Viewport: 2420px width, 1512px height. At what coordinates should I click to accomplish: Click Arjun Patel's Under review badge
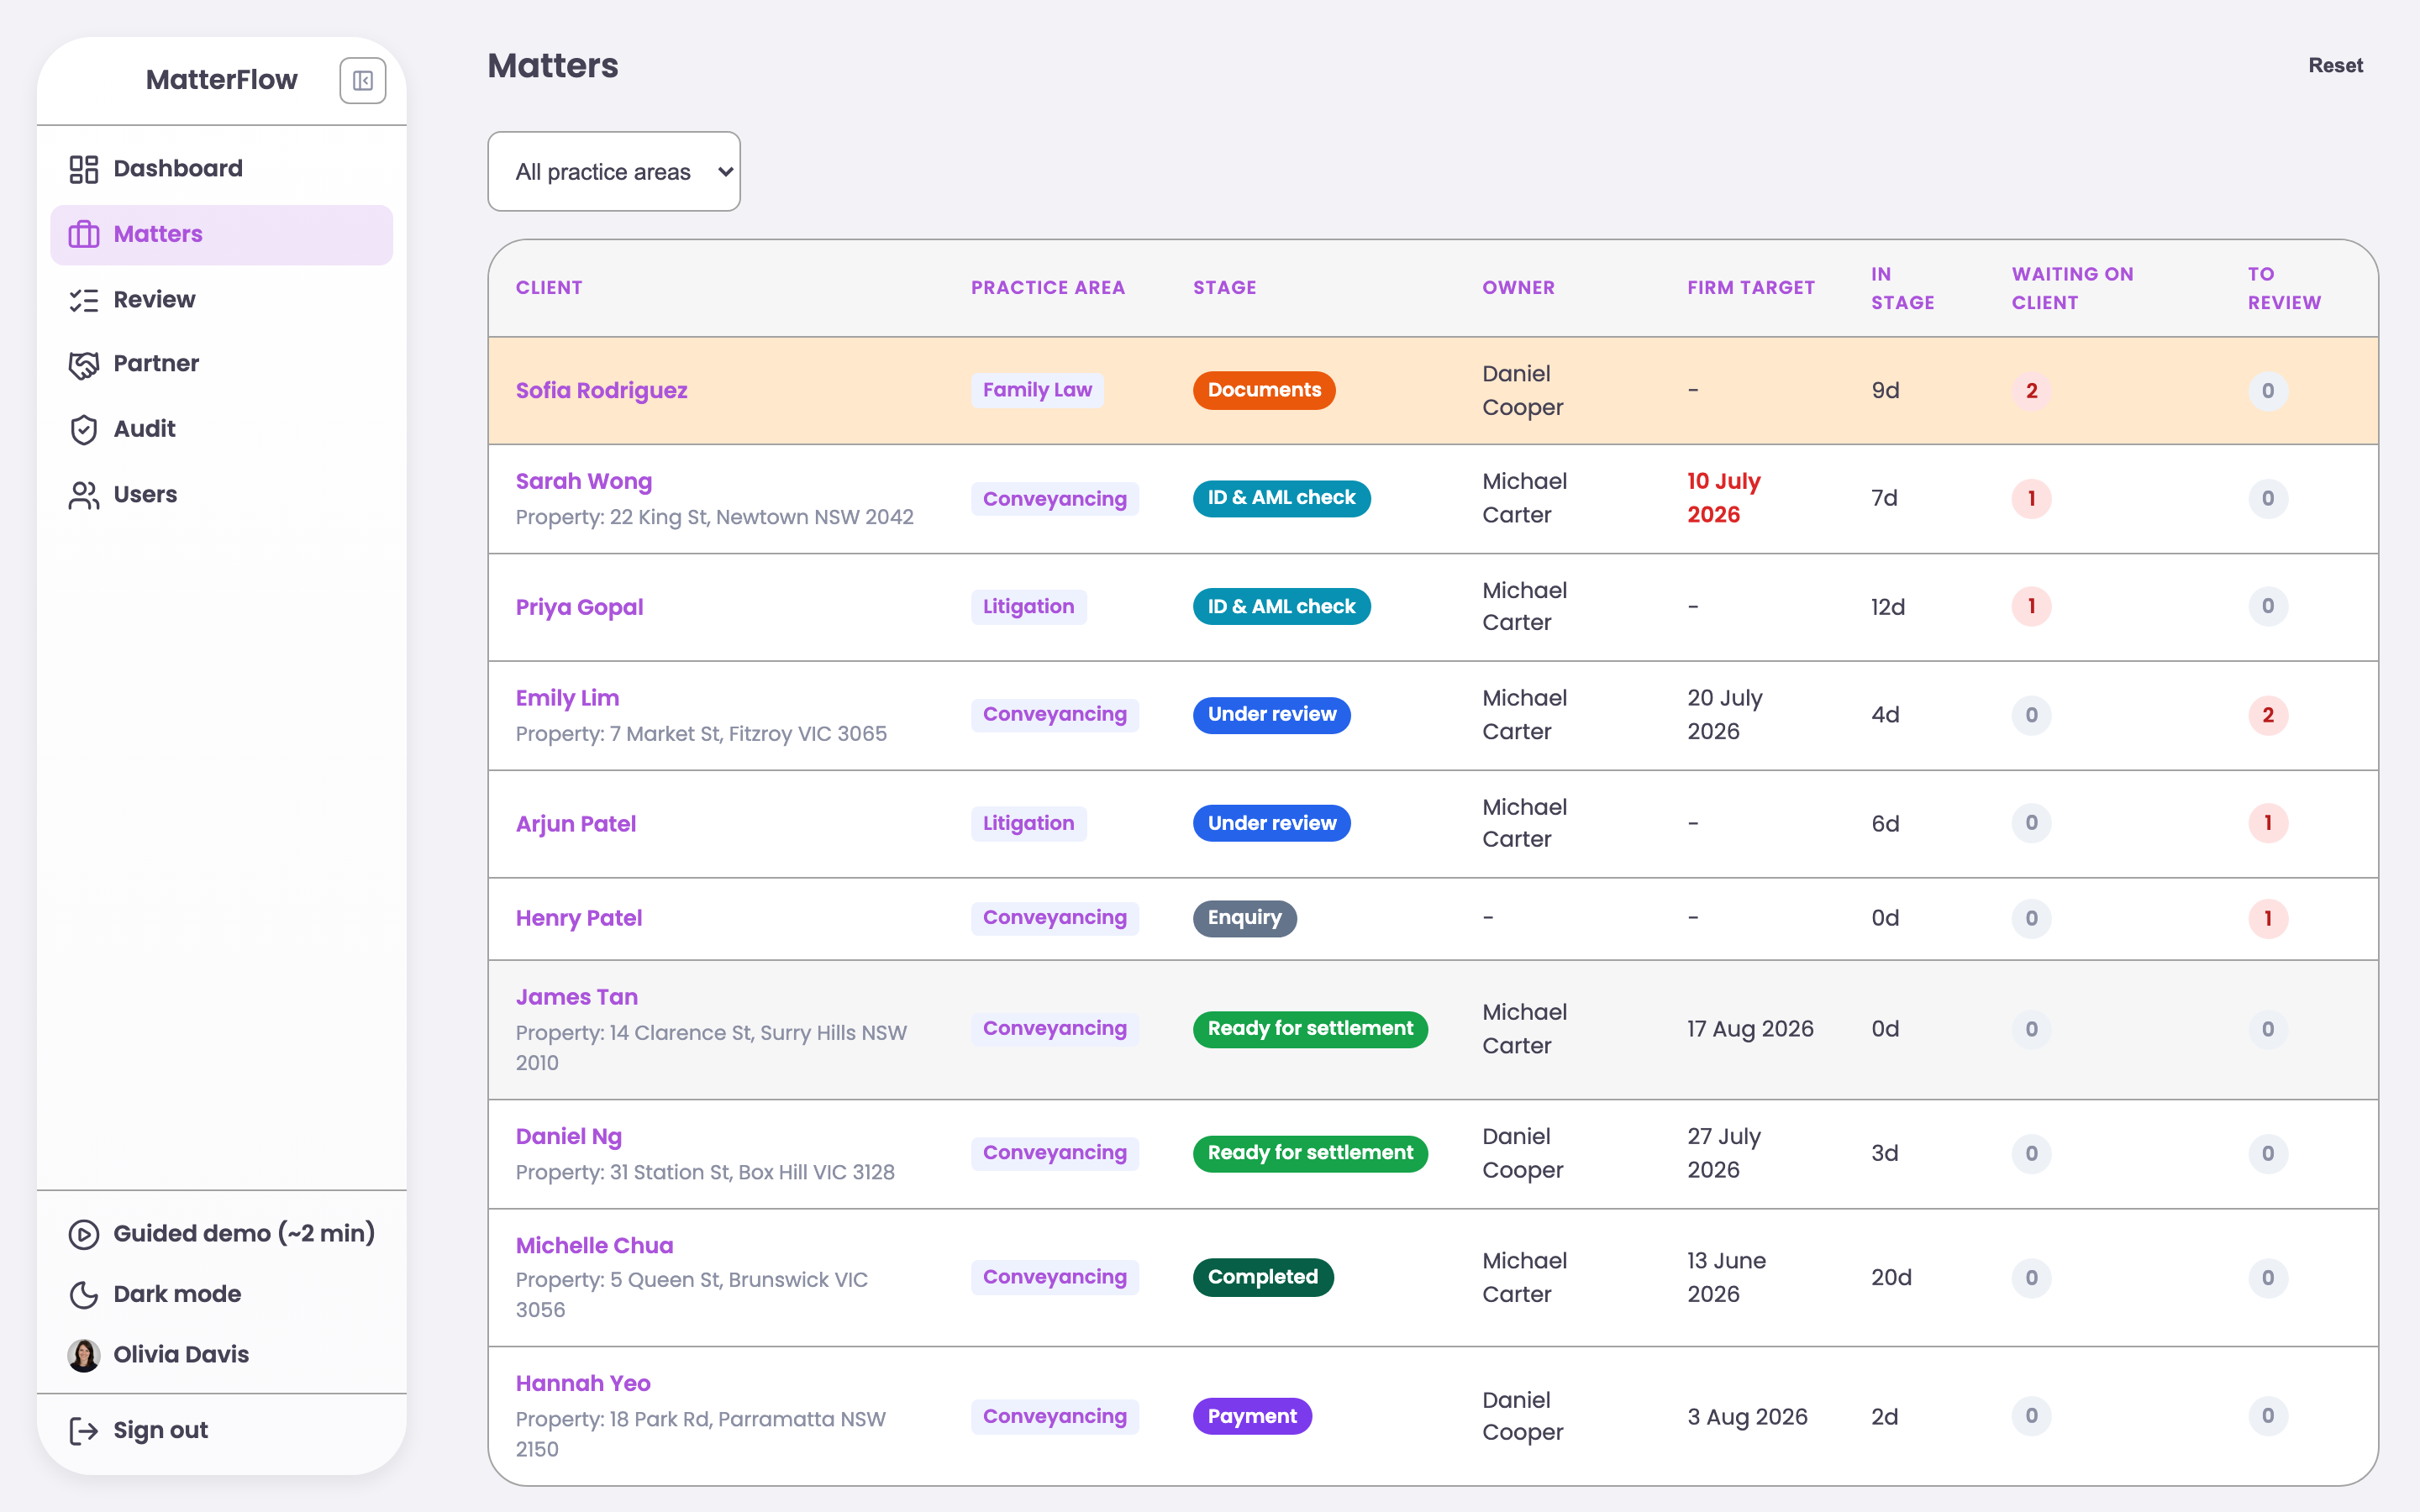pyautogui.click(x=1271, y=824)
